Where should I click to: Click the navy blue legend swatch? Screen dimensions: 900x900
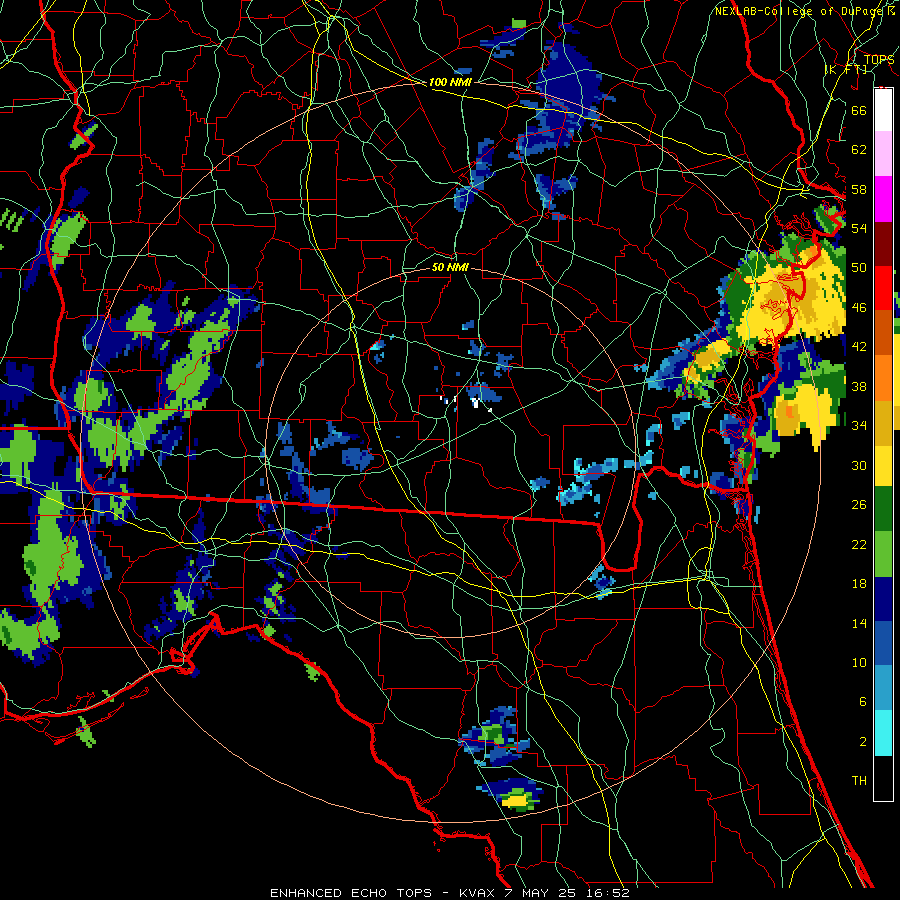[883, 599]
